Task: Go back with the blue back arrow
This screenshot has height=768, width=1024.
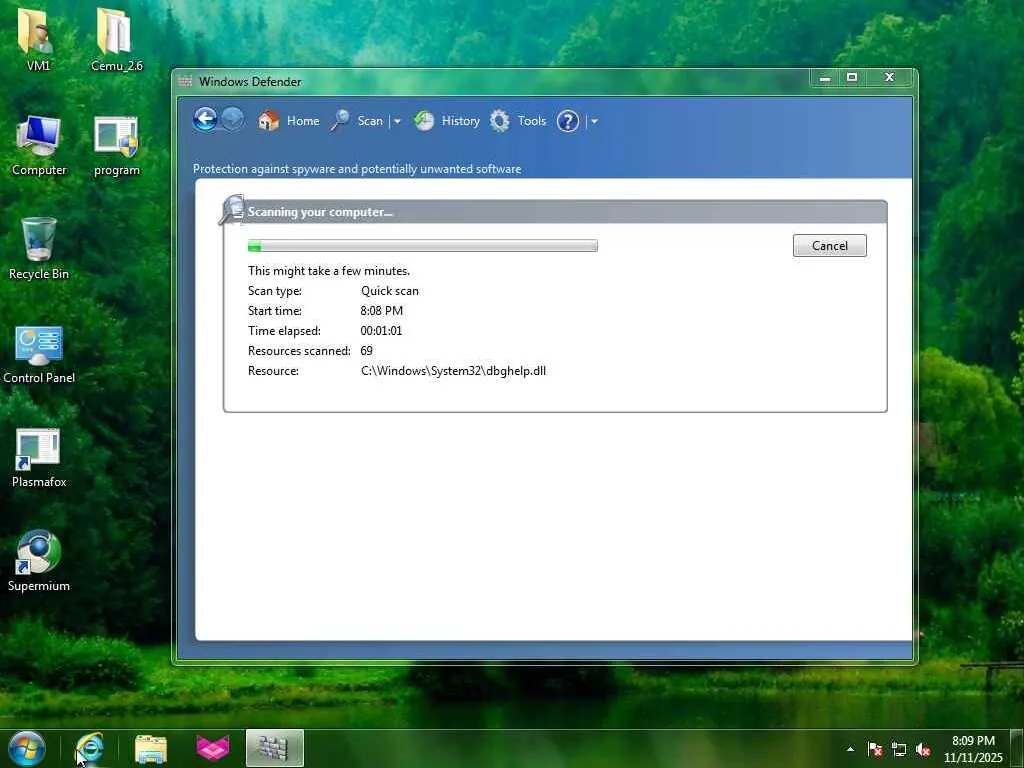Action: [x=205, y=120]
